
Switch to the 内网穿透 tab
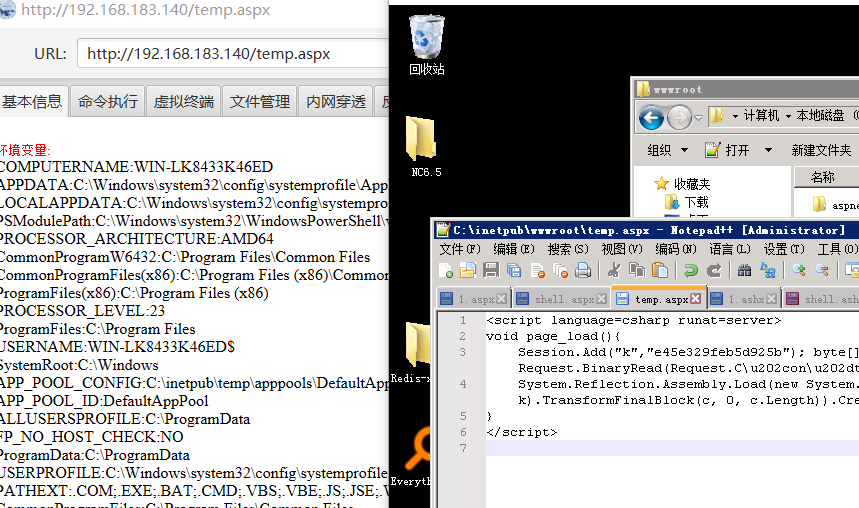336,102
